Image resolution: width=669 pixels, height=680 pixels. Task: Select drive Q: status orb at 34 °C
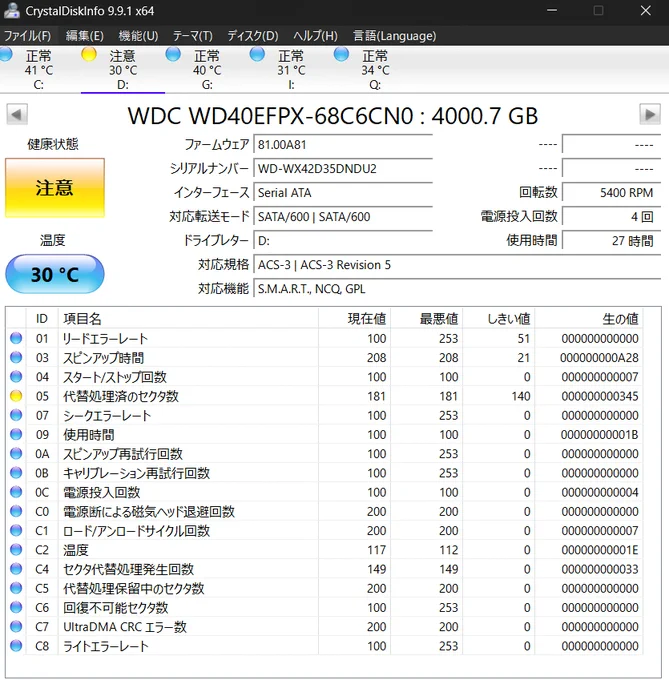341,54
